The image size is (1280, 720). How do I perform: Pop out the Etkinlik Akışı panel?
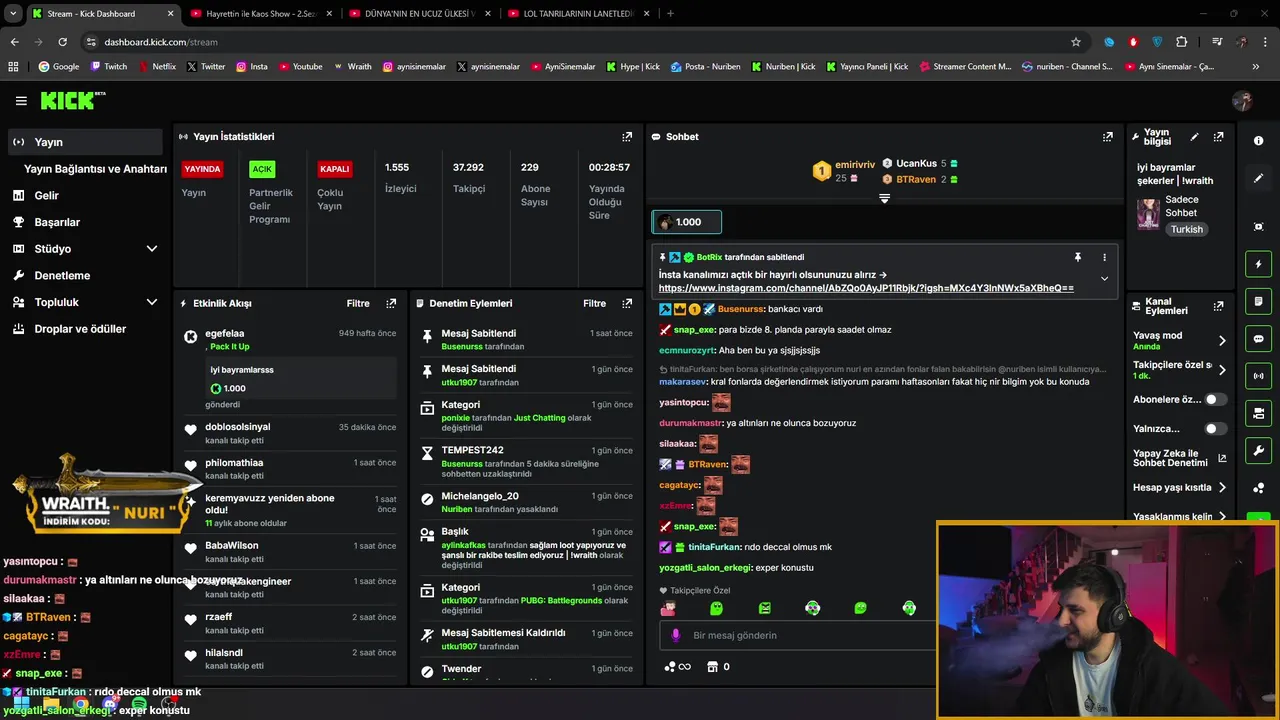click(x=391, y=303)
